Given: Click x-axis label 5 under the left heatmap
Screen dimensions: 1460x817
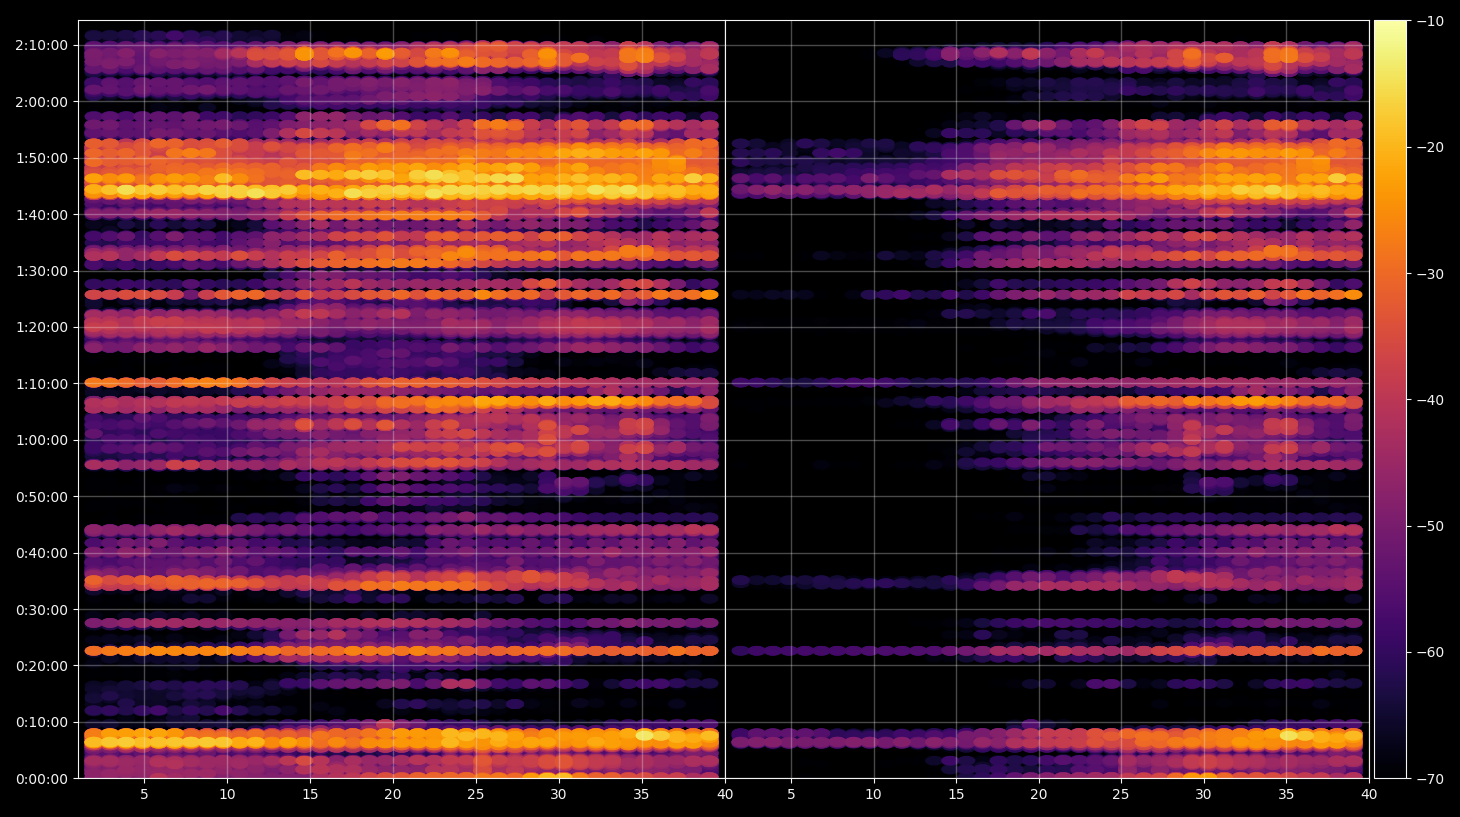Looking at the screenshot, I should [x=144, y=795].
